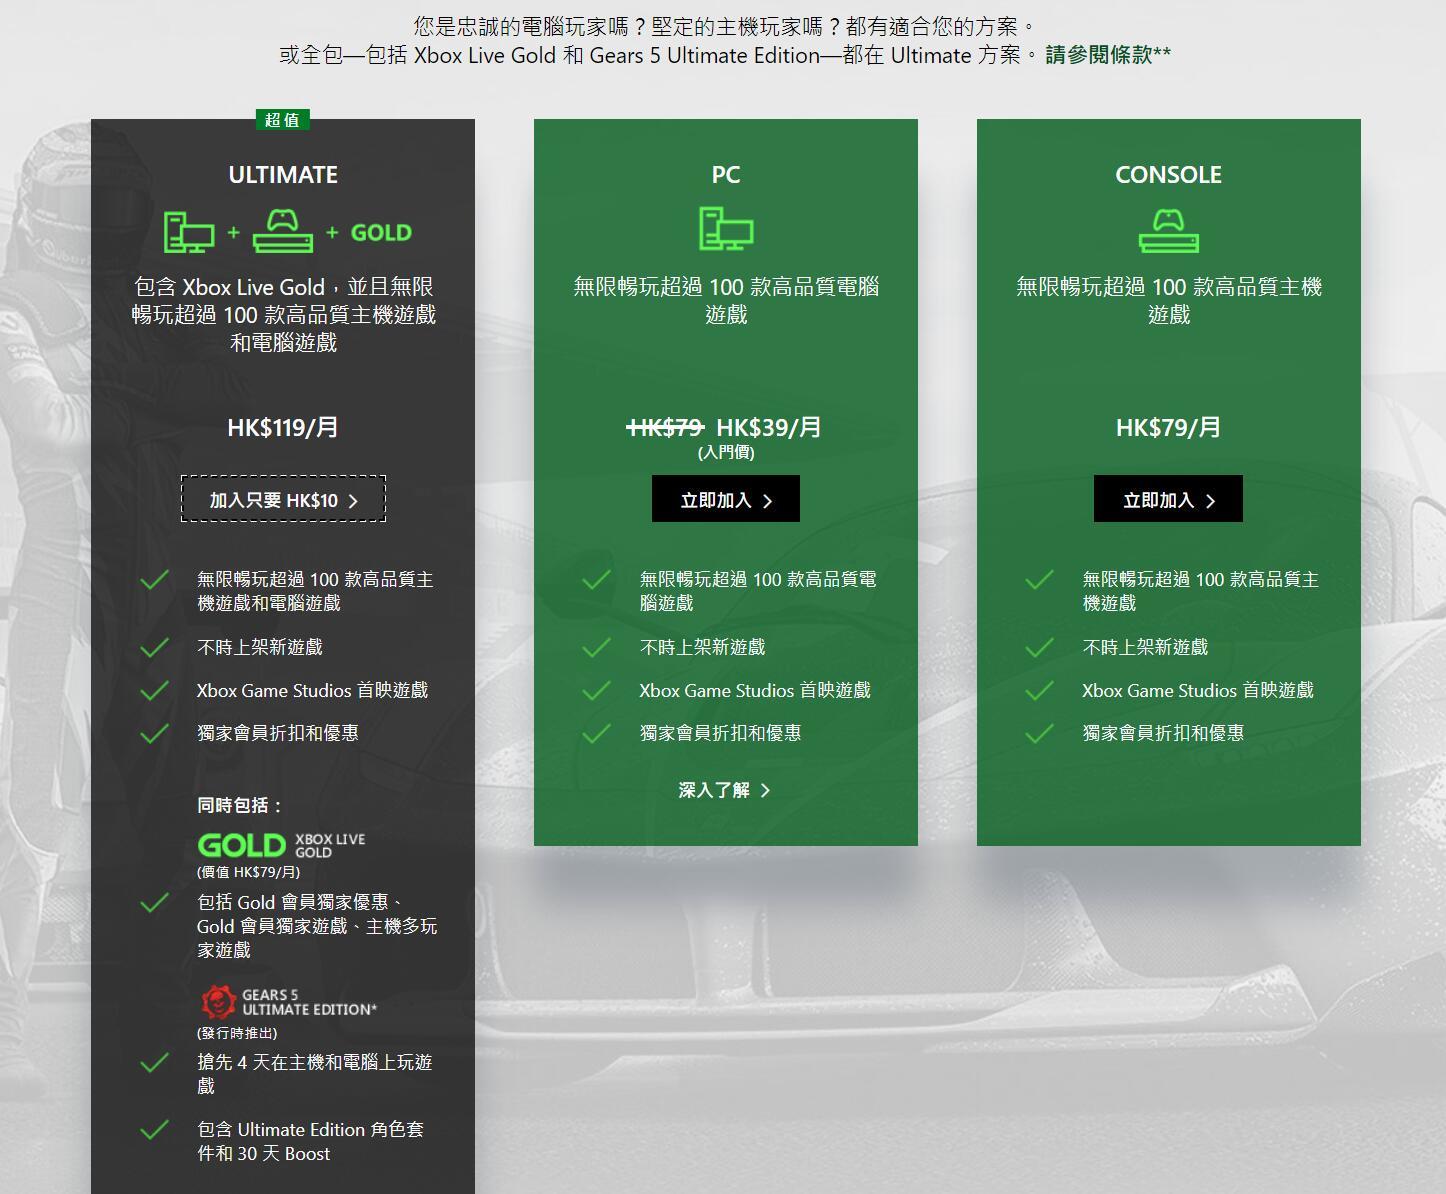1446x1194 pixels.
Task: Click the CONSOLE plan heading
Action: (x=1169, y=175)
